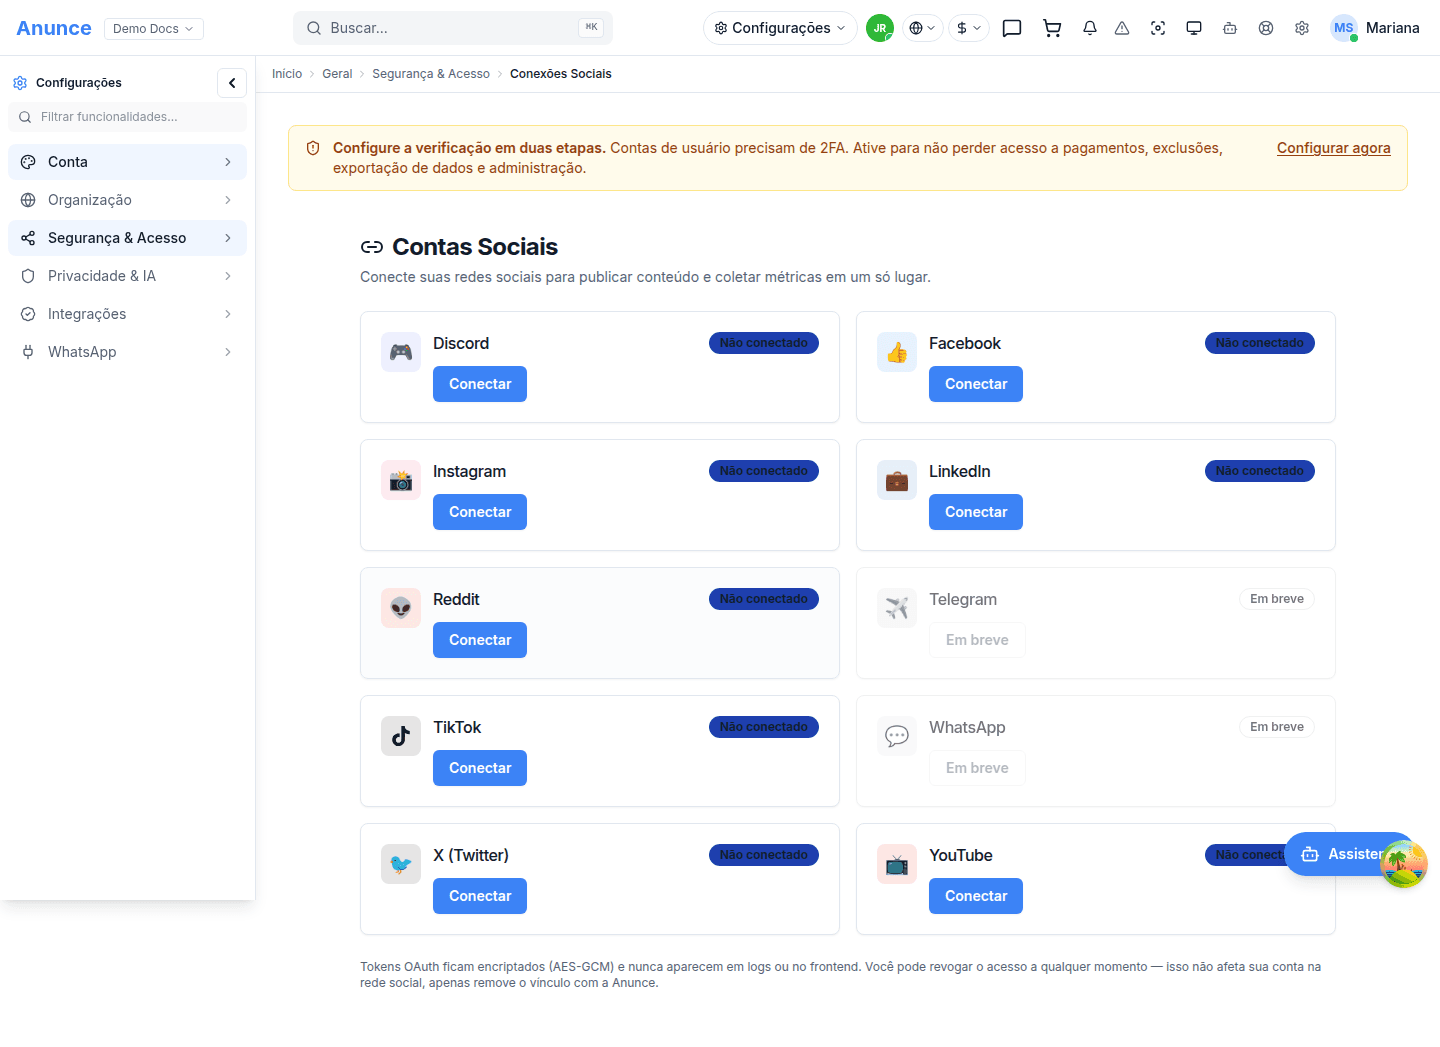
Task: Go to Geral in the breadcrumb
Action: 337,74
